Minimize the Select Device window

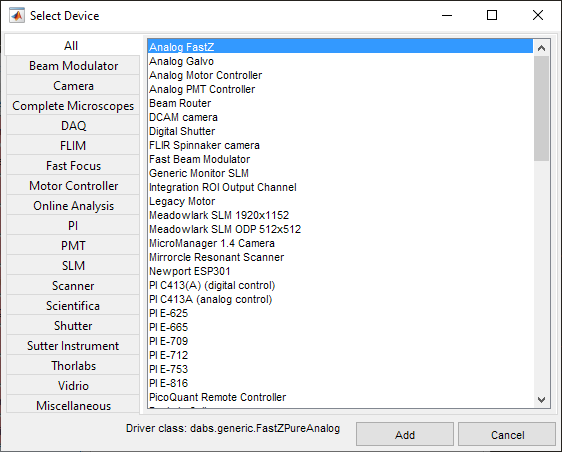coord(447,15)
